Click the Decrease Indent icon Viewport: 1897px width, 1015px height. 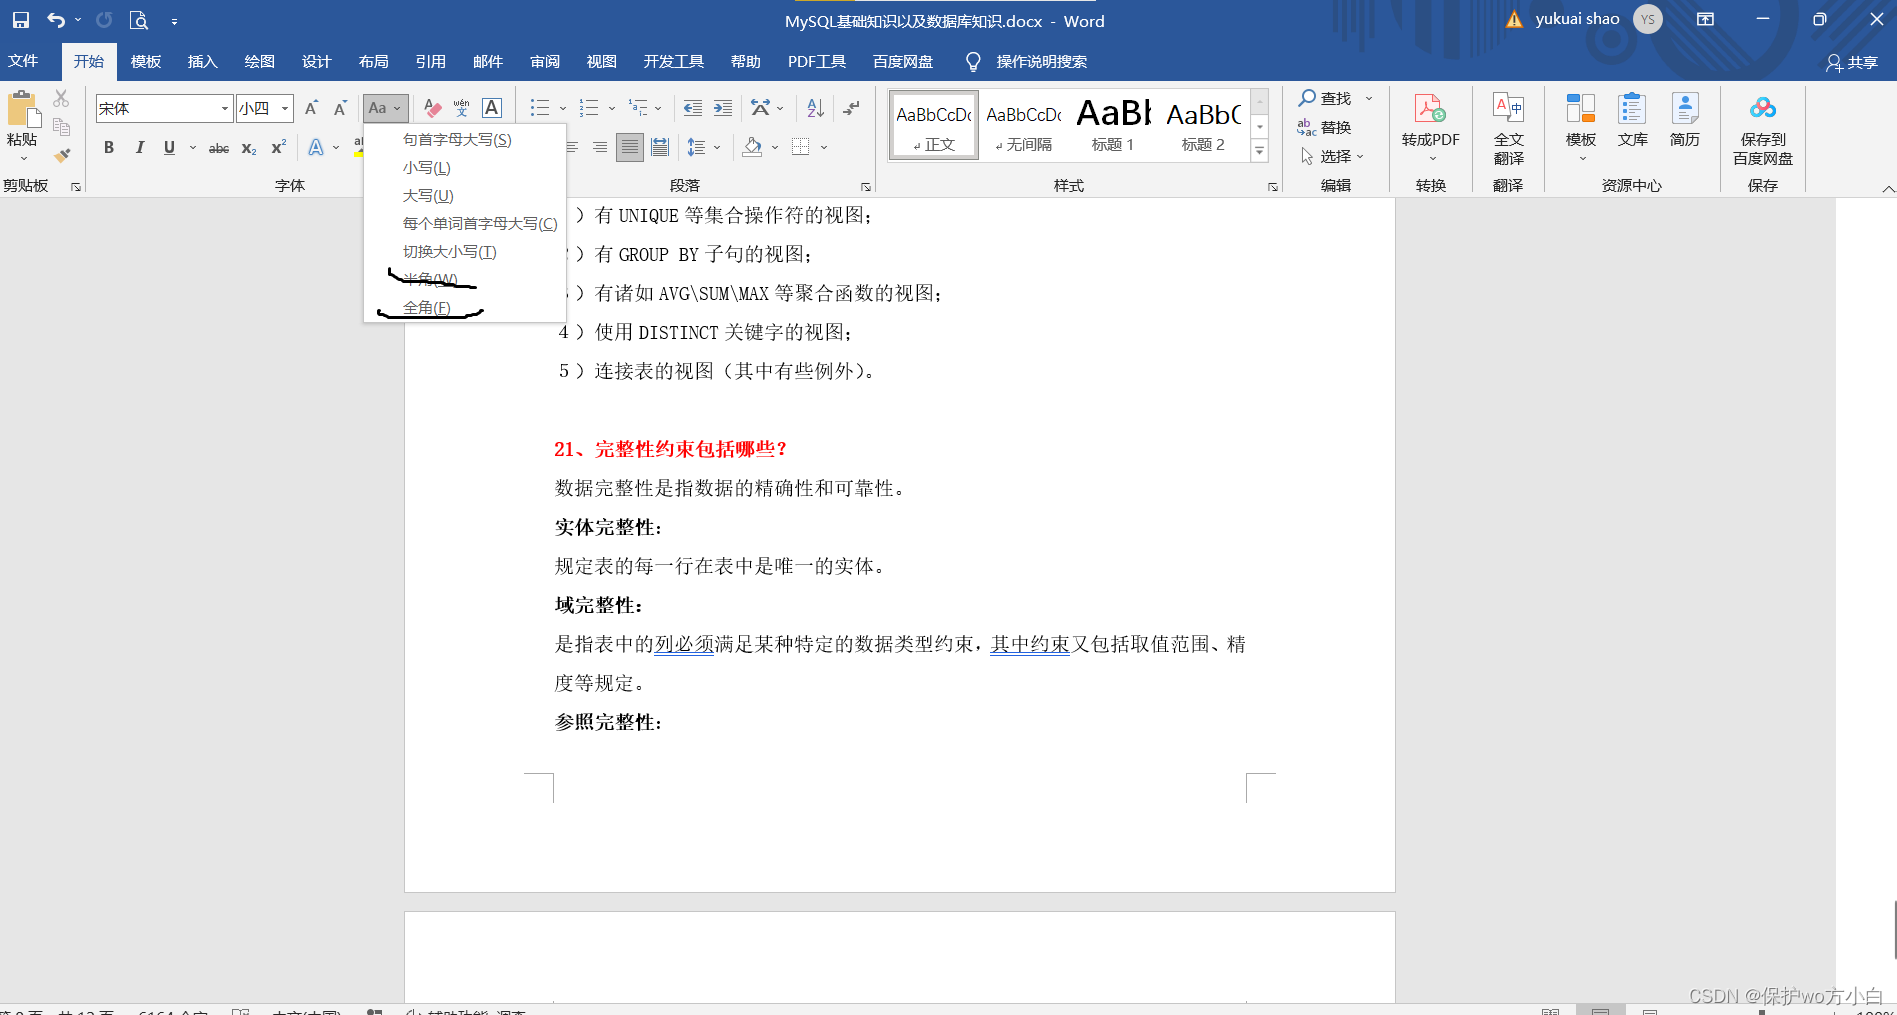click(692, 108)
